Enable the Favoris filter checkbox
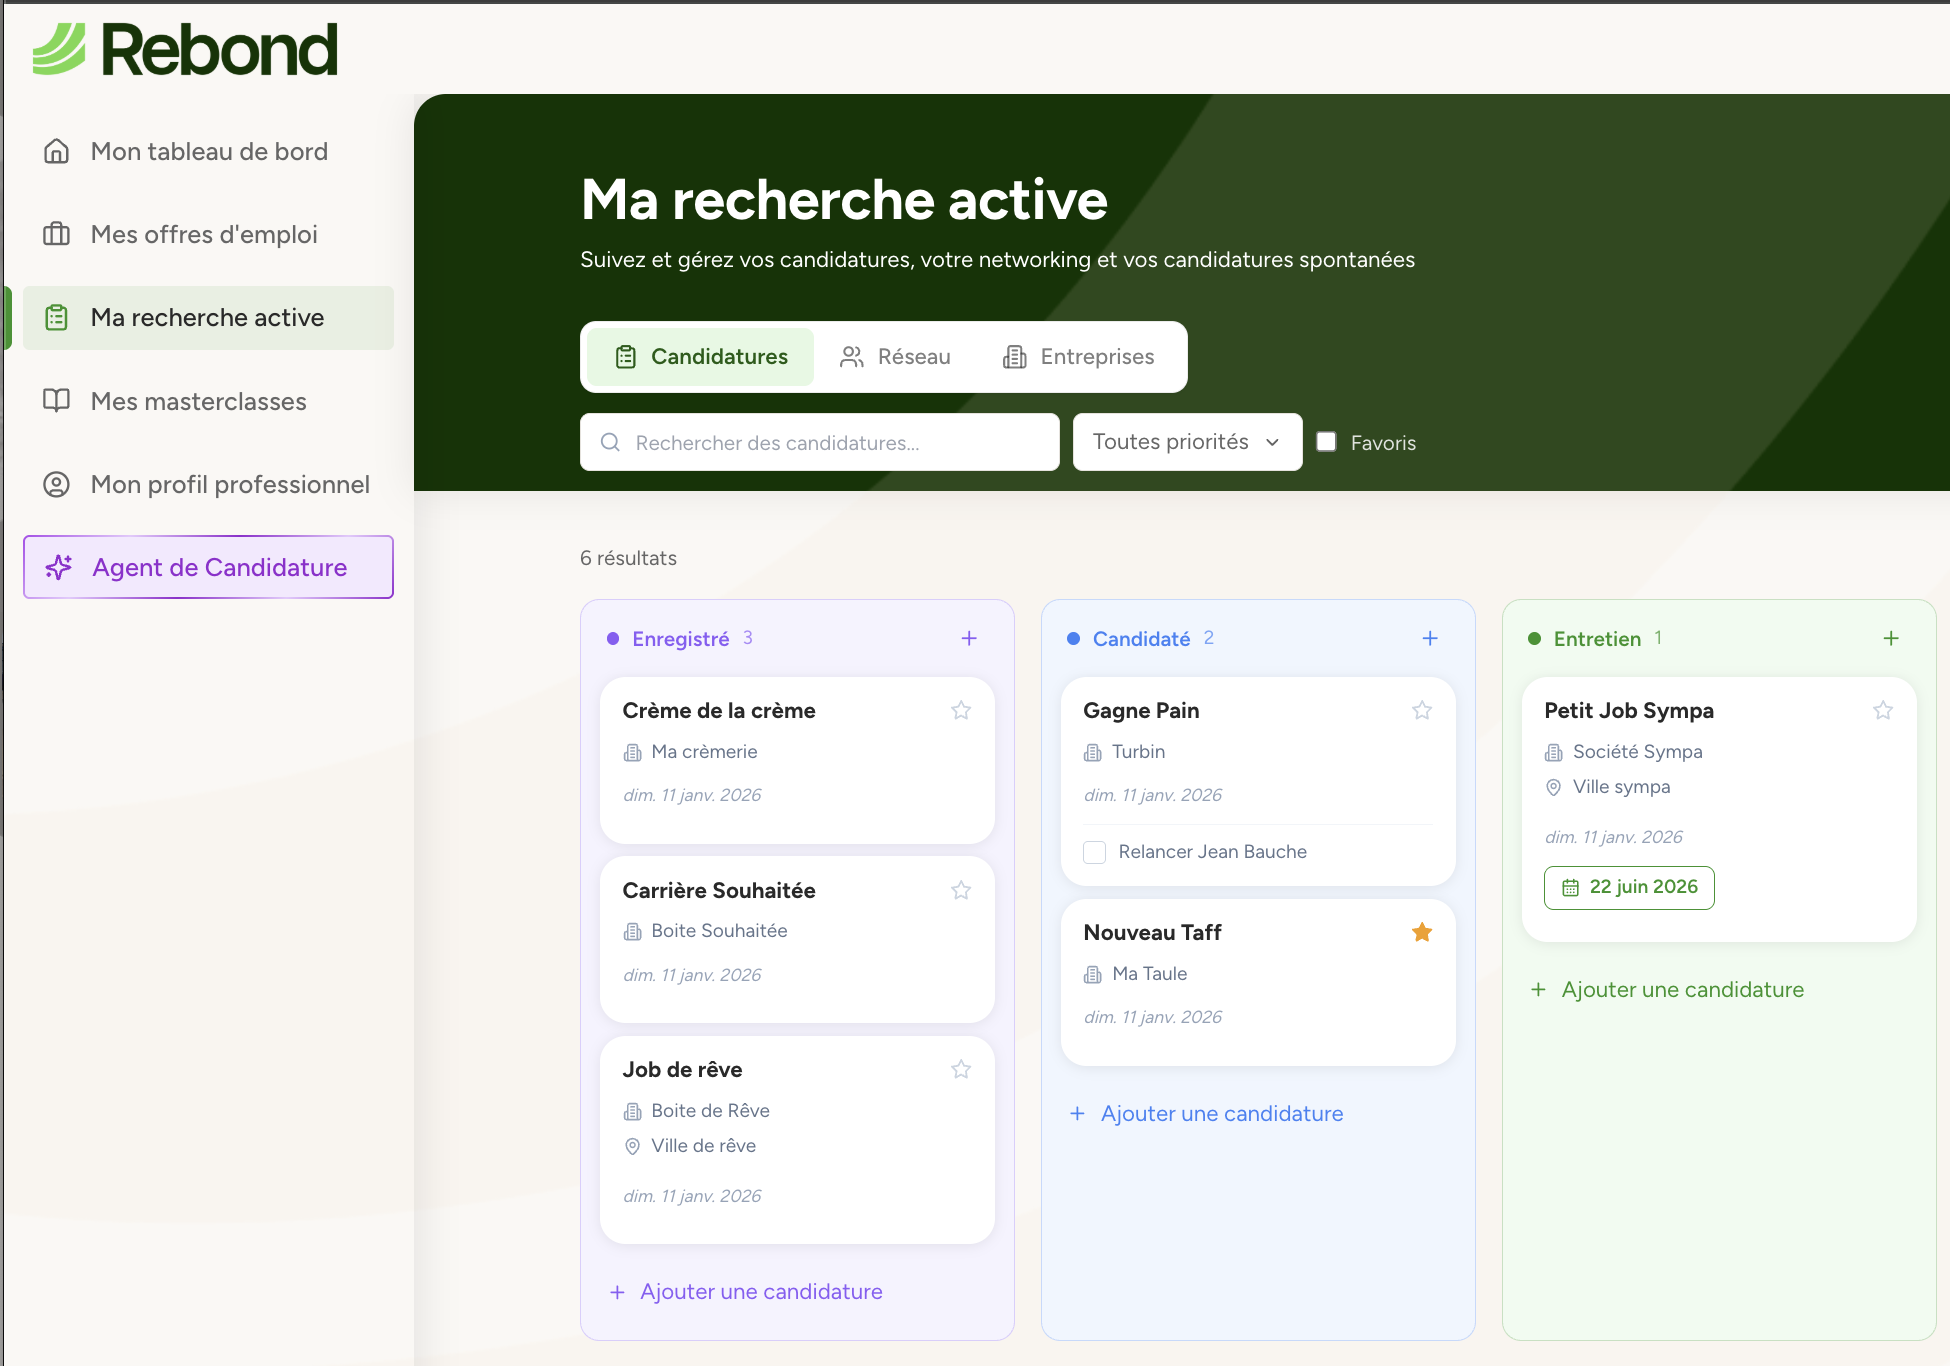Viewport: 1950px width, 1366px height. pos(1327,442)
